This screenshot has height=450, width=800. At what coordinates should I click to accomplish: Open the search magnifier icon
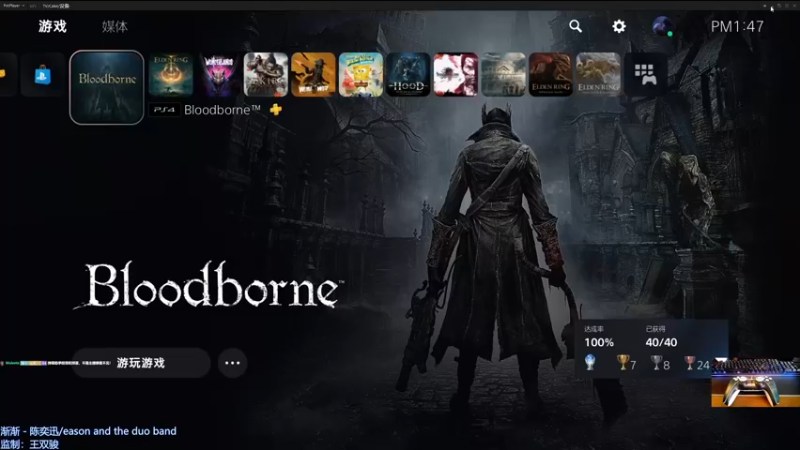(x=576, y=26)
